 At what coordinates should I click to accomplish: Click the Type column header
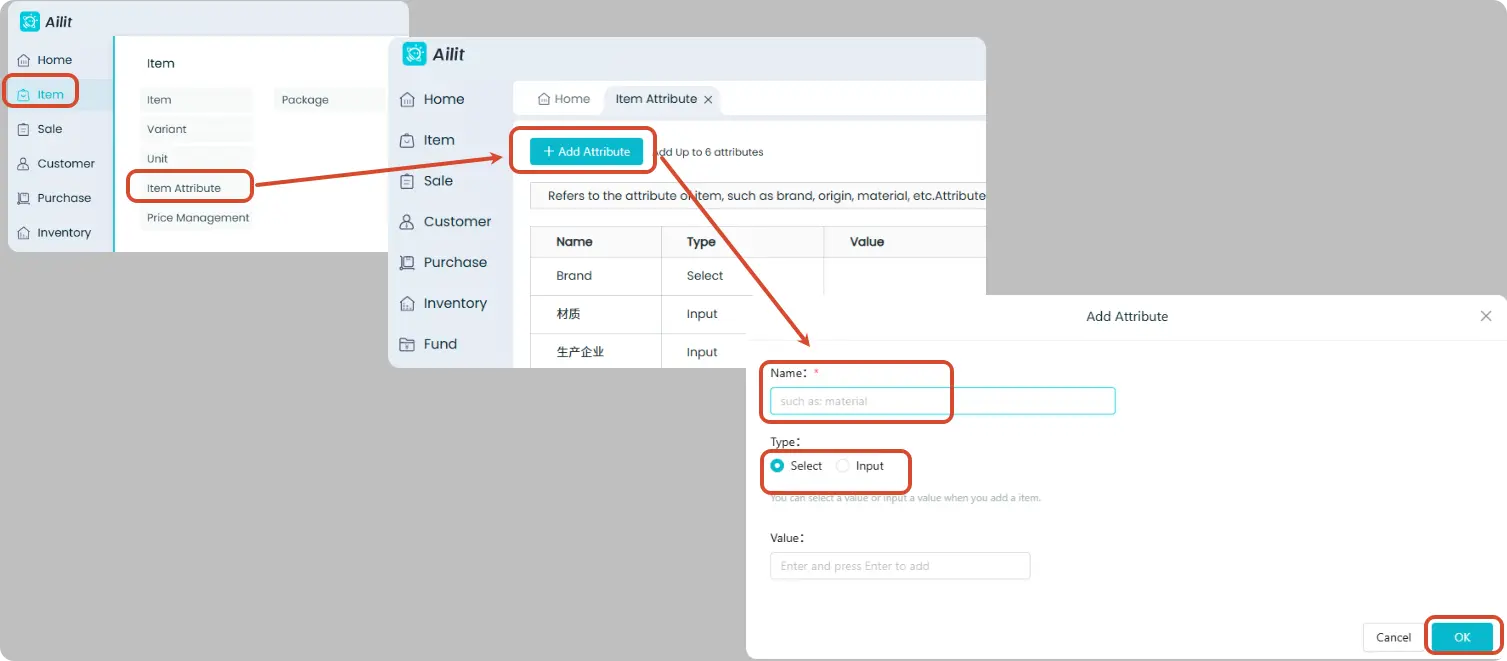coord(742,242)
